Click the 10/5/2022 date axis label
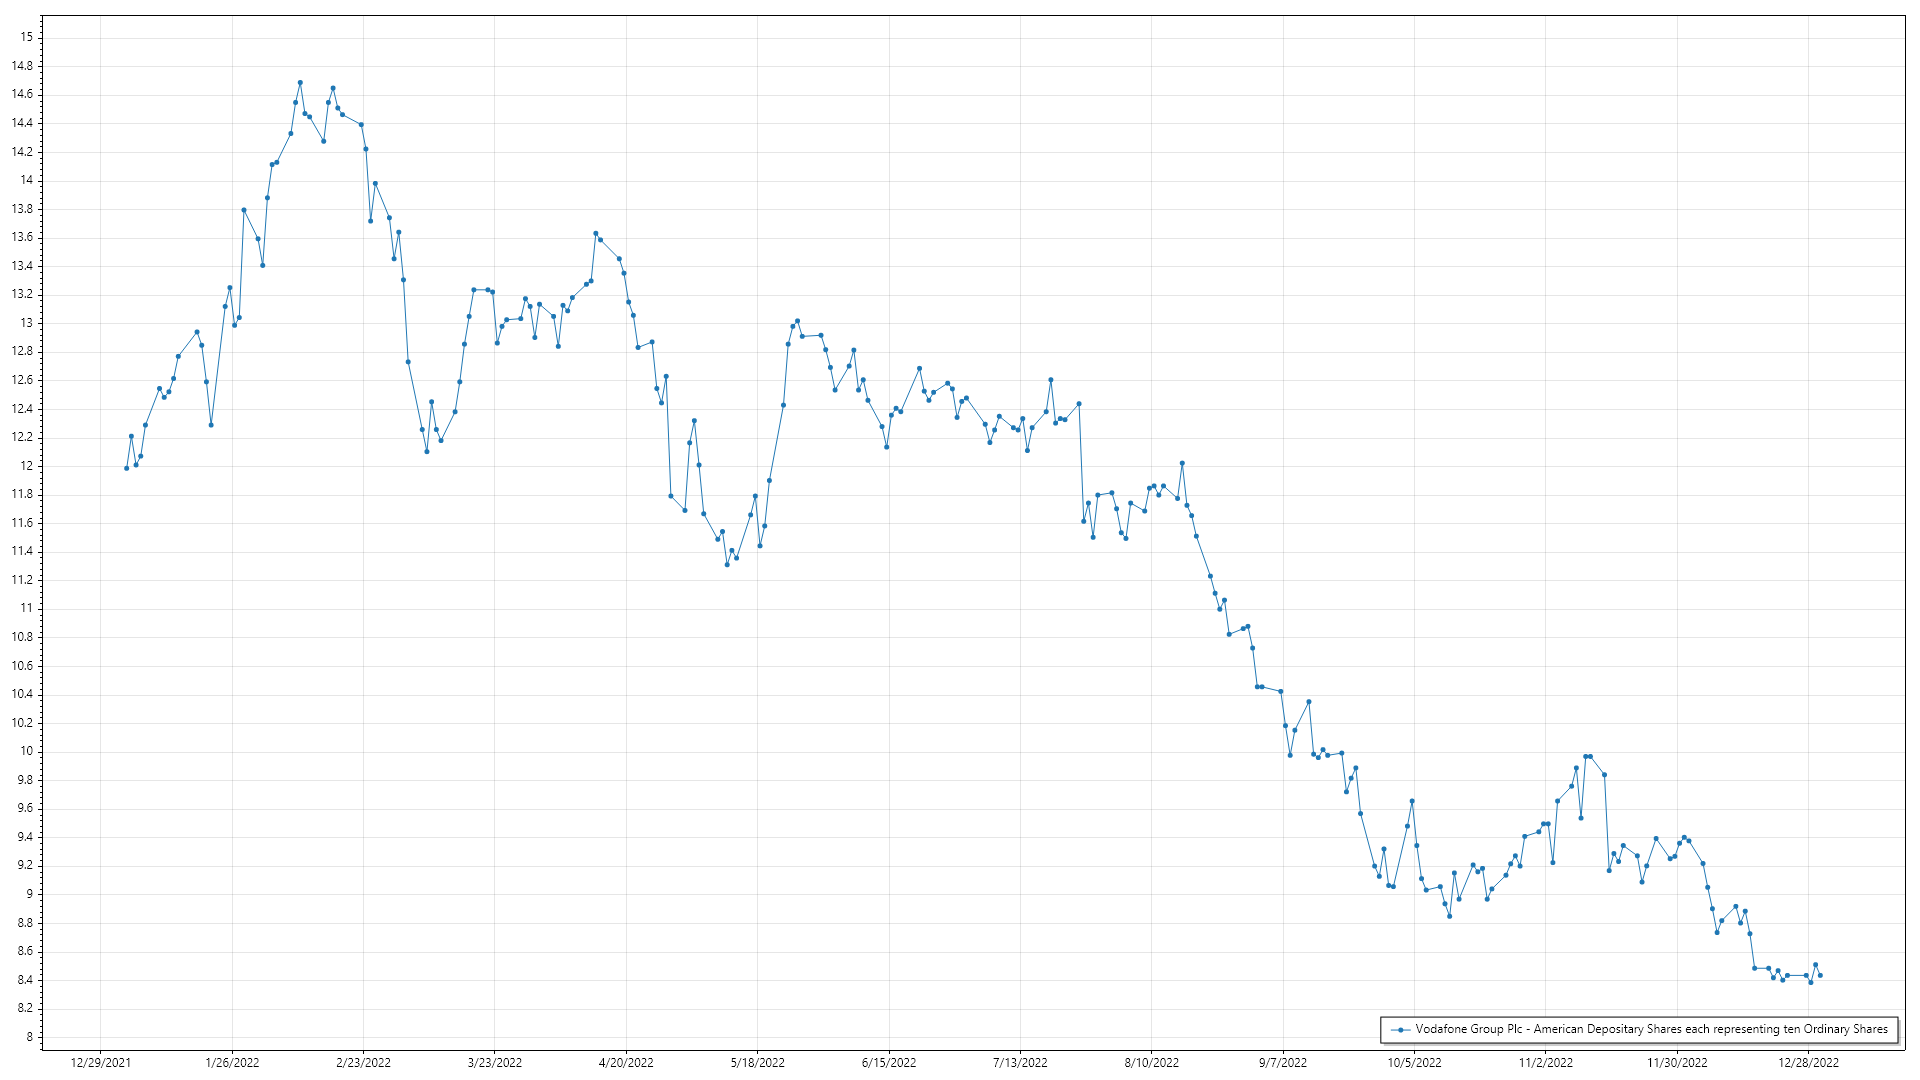1920x1080 pixels. (1414, 1063)
